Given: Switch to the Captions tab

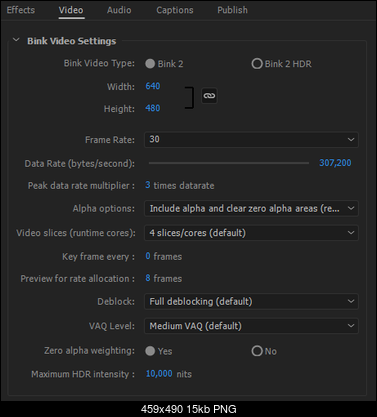Looking at the screenshot, I should (175, 10).
